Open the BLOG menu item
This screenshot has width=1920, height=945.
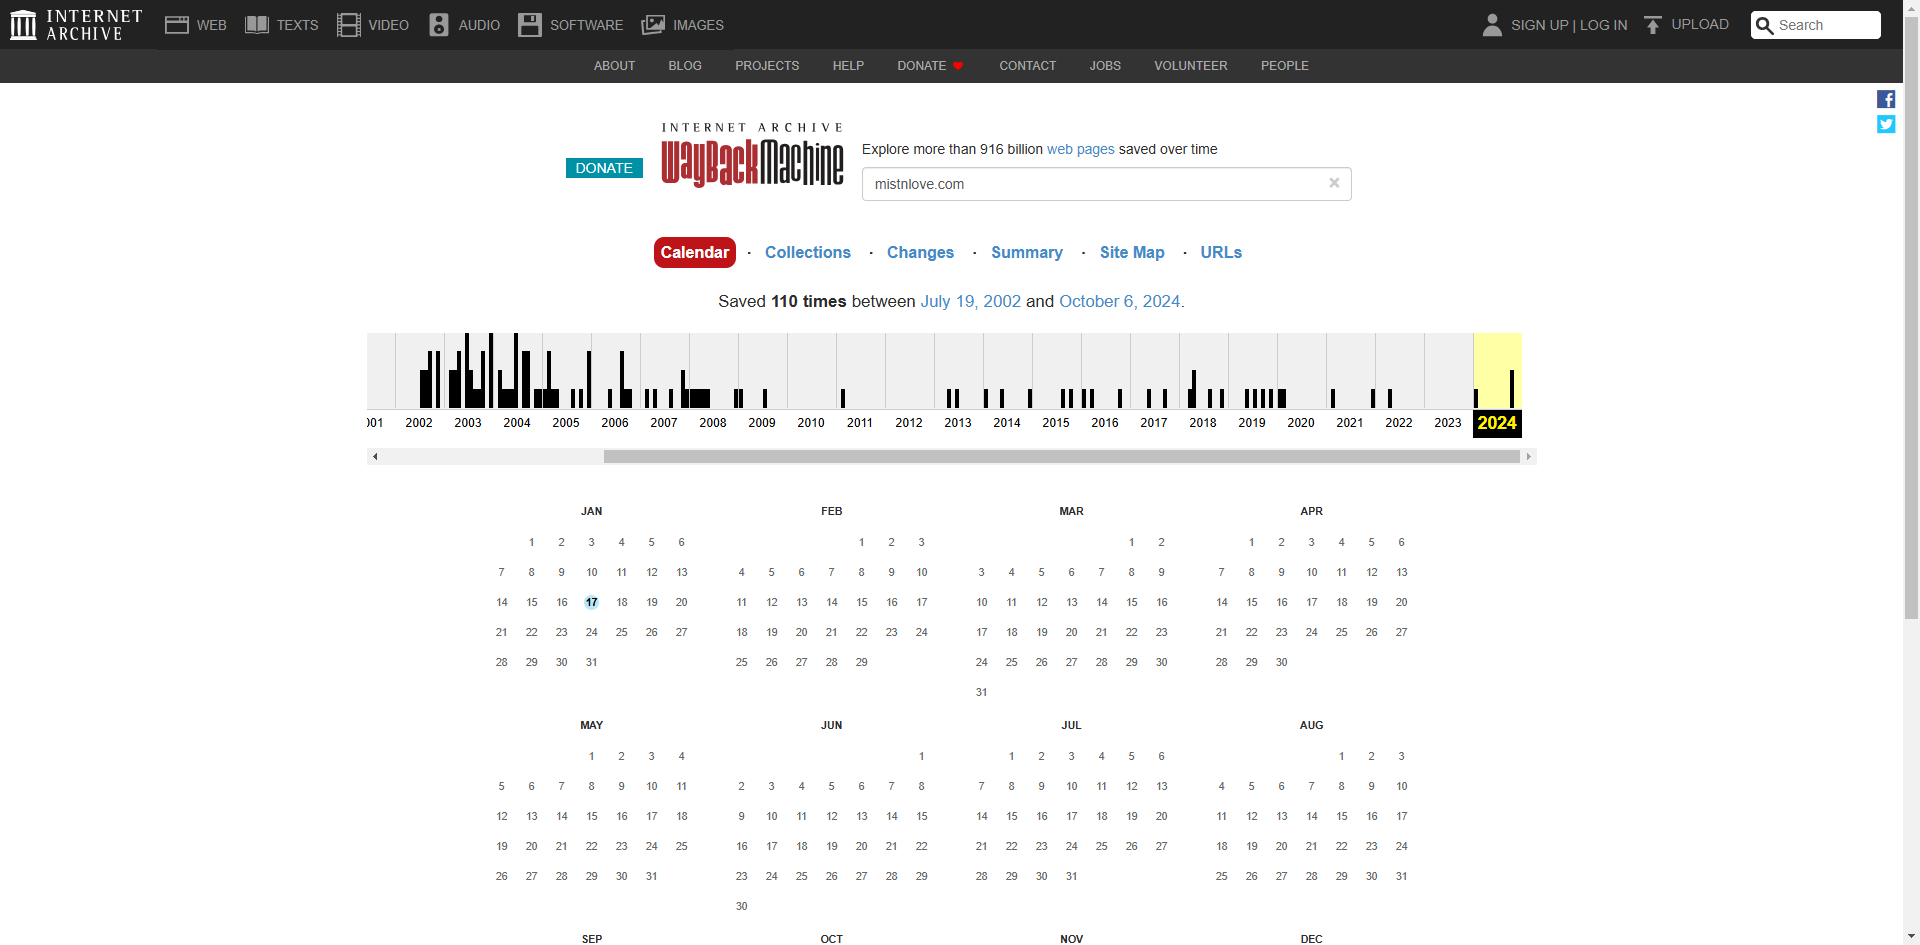685,66
